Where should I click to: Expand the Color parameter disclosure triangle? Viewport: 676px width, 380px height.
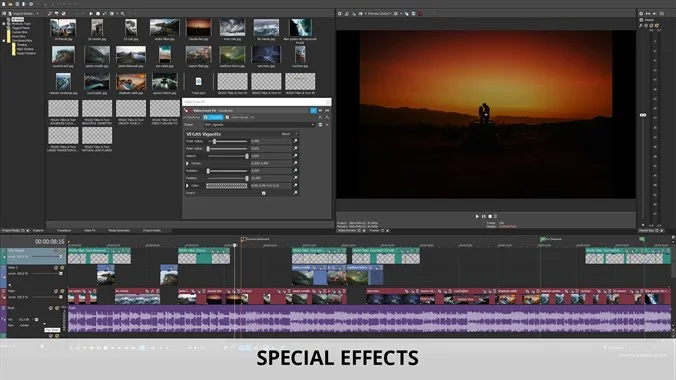(x=187, y=185)
